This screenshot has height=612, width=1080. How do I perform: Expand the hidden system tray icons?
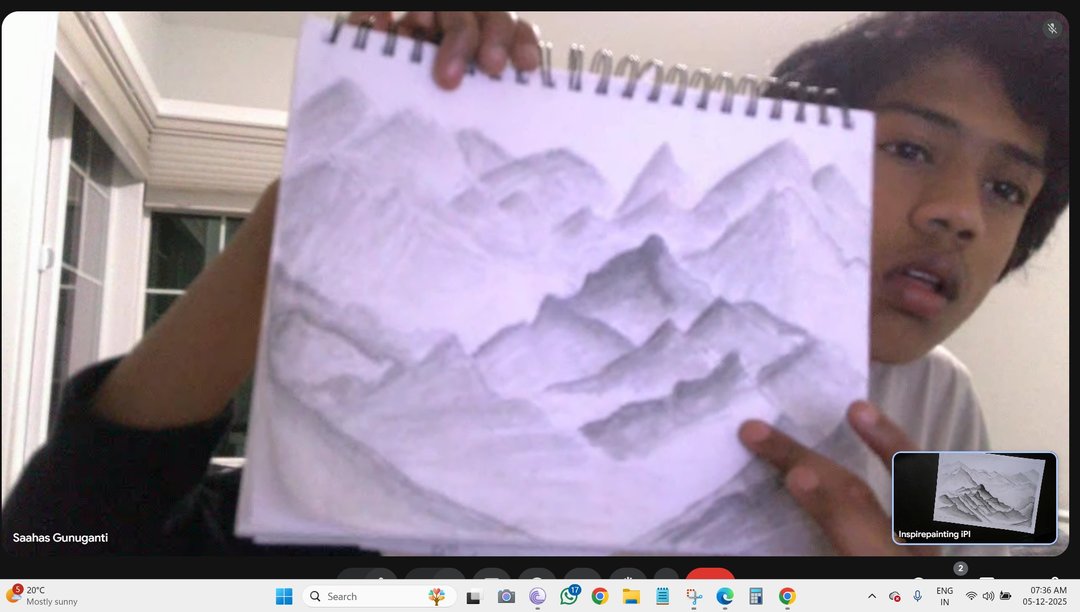(871, 596)
